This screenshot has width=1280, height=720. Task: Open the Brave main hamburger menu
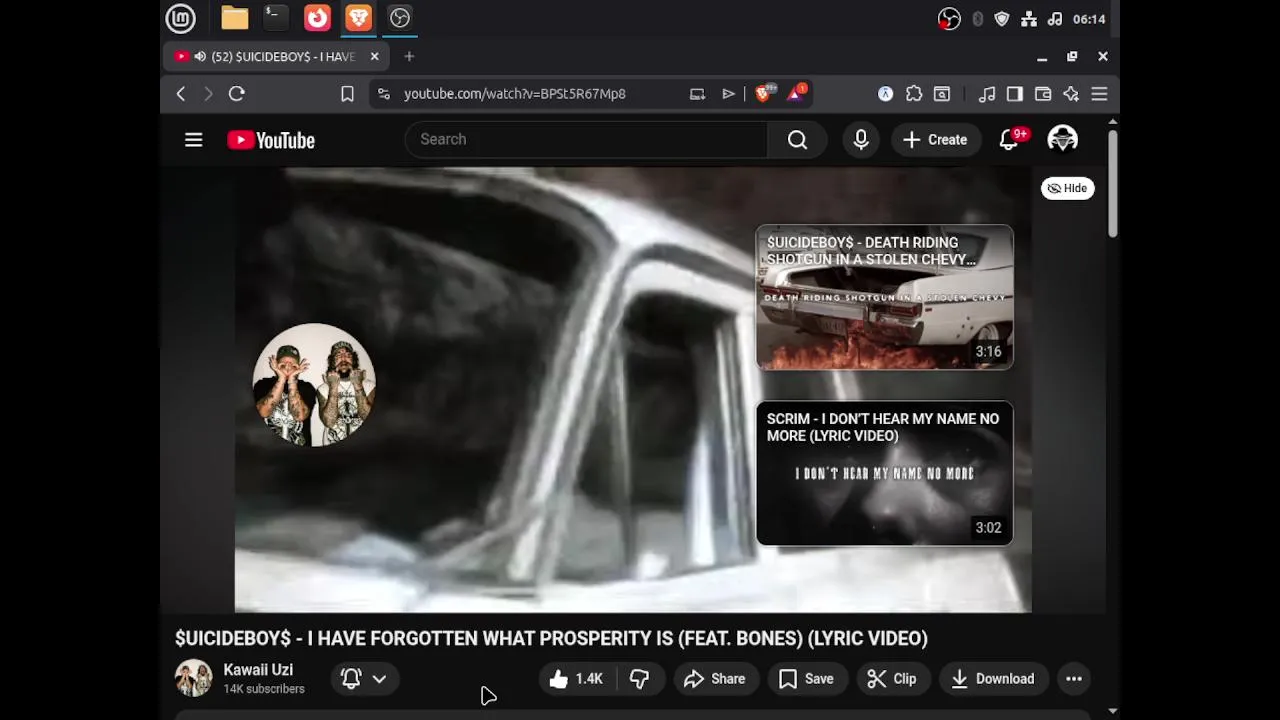point(1099,94)
